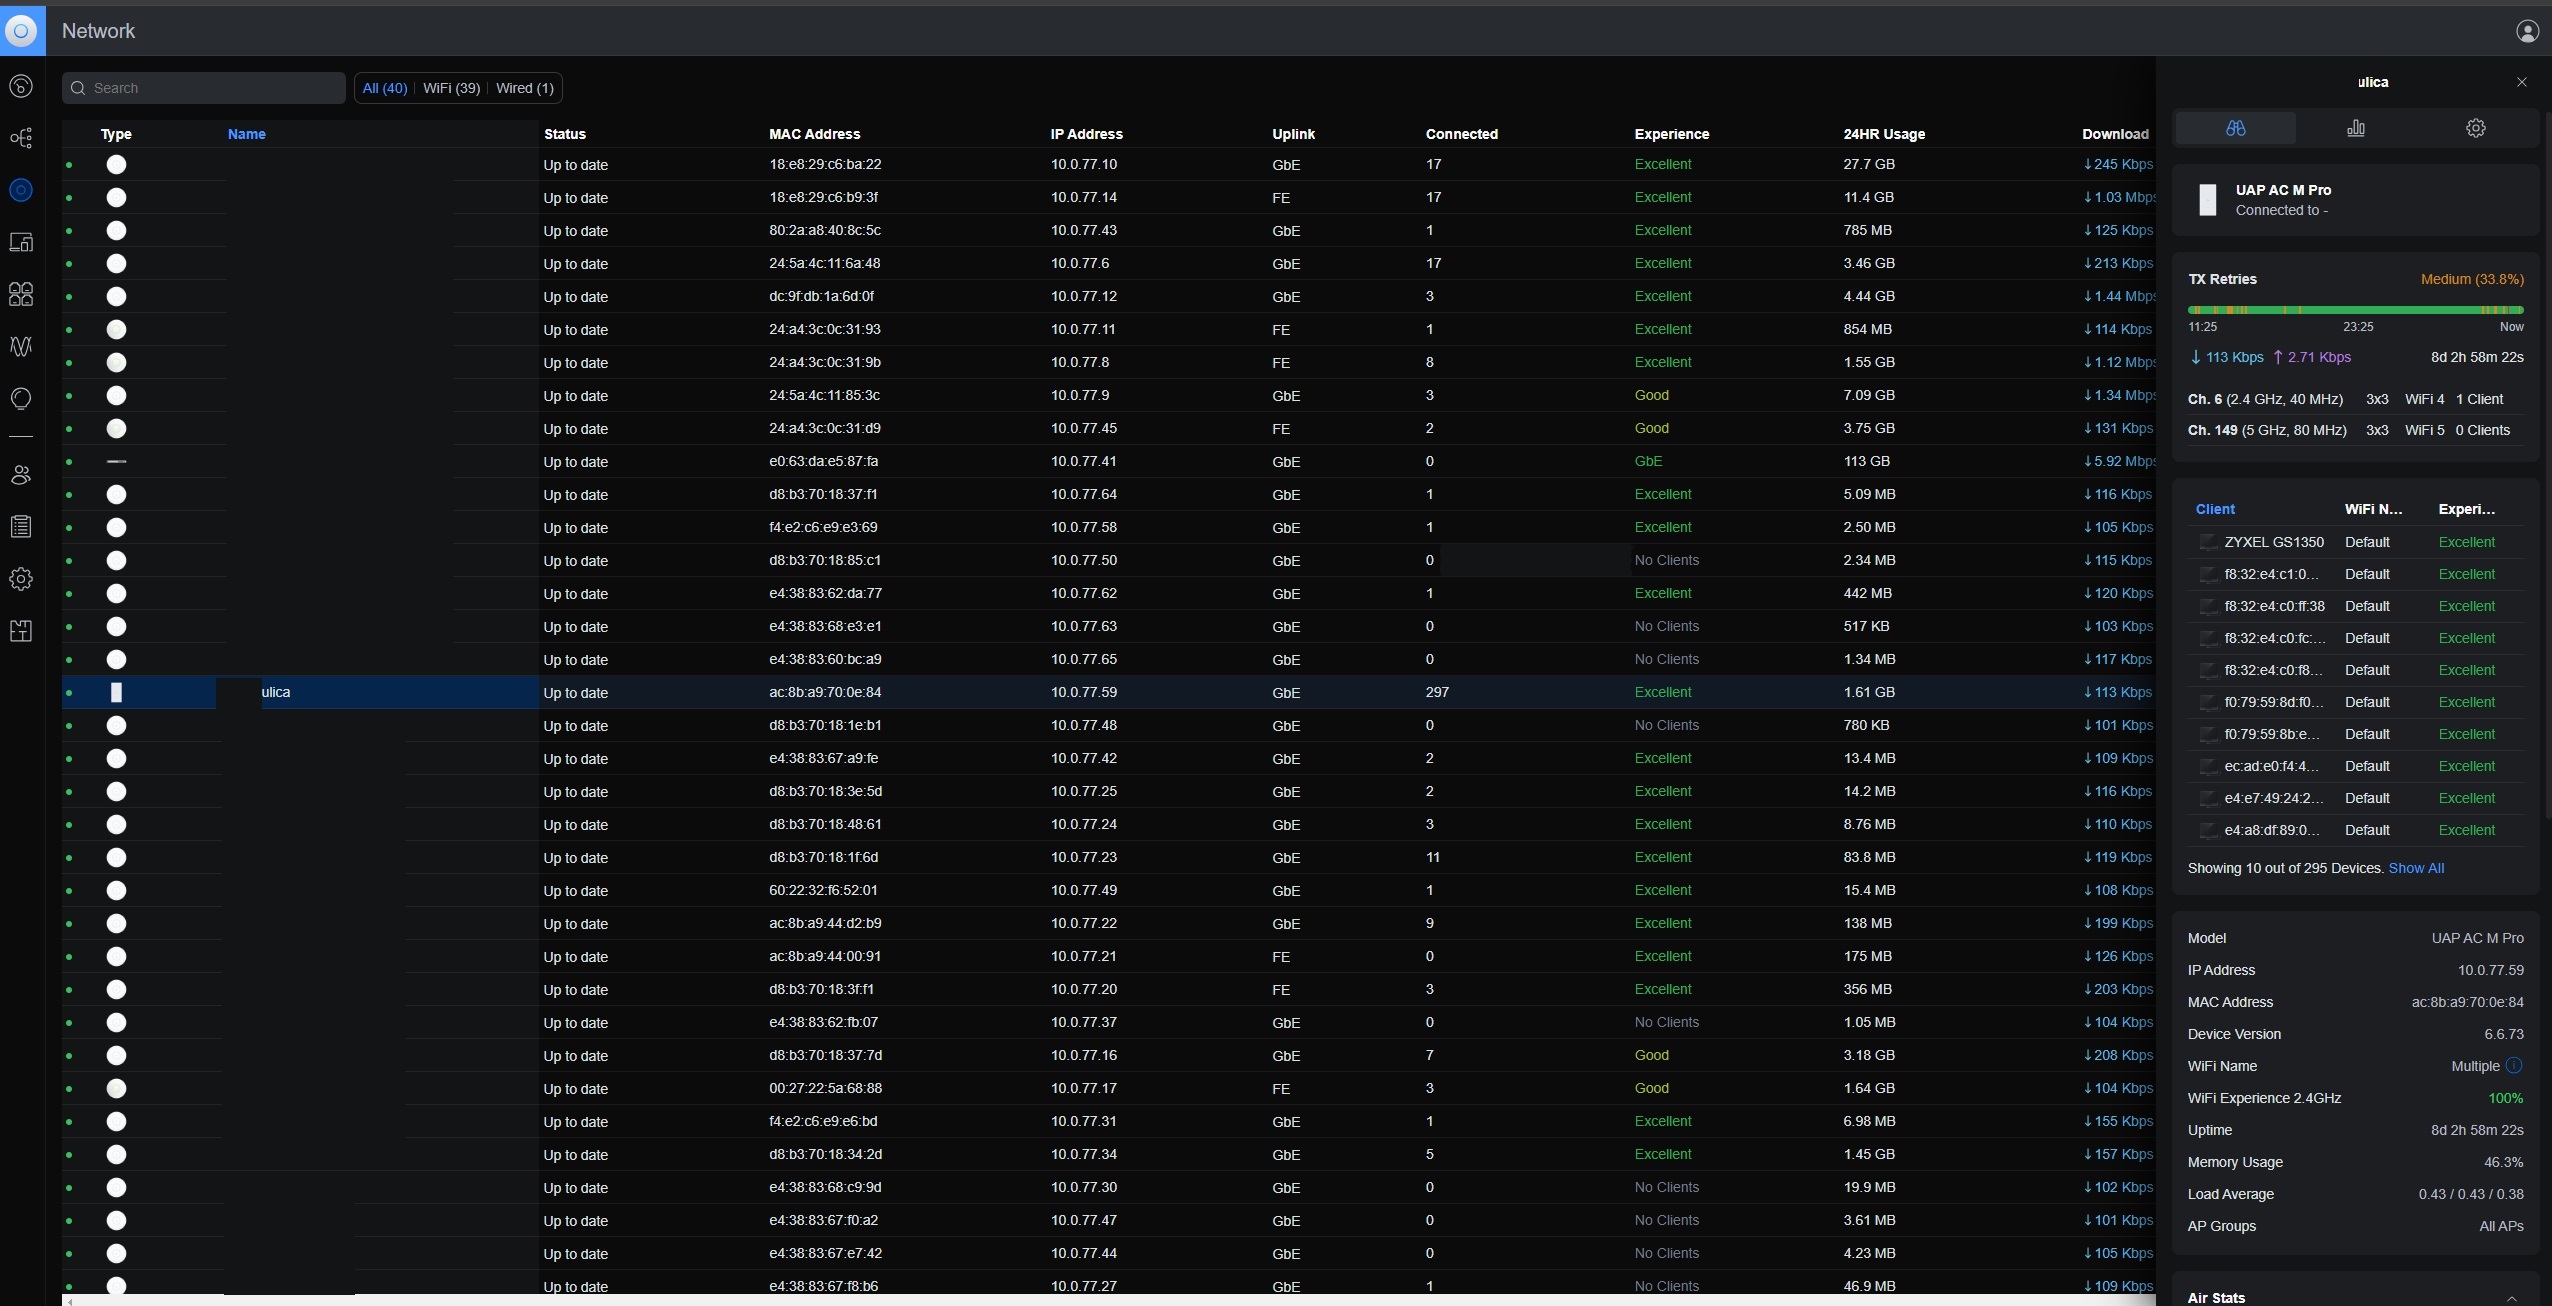Click the TX Retries timeline bar
Image resolution: width=2552 pixels, height=1306 pixels.
click(x=2355, y=310)
